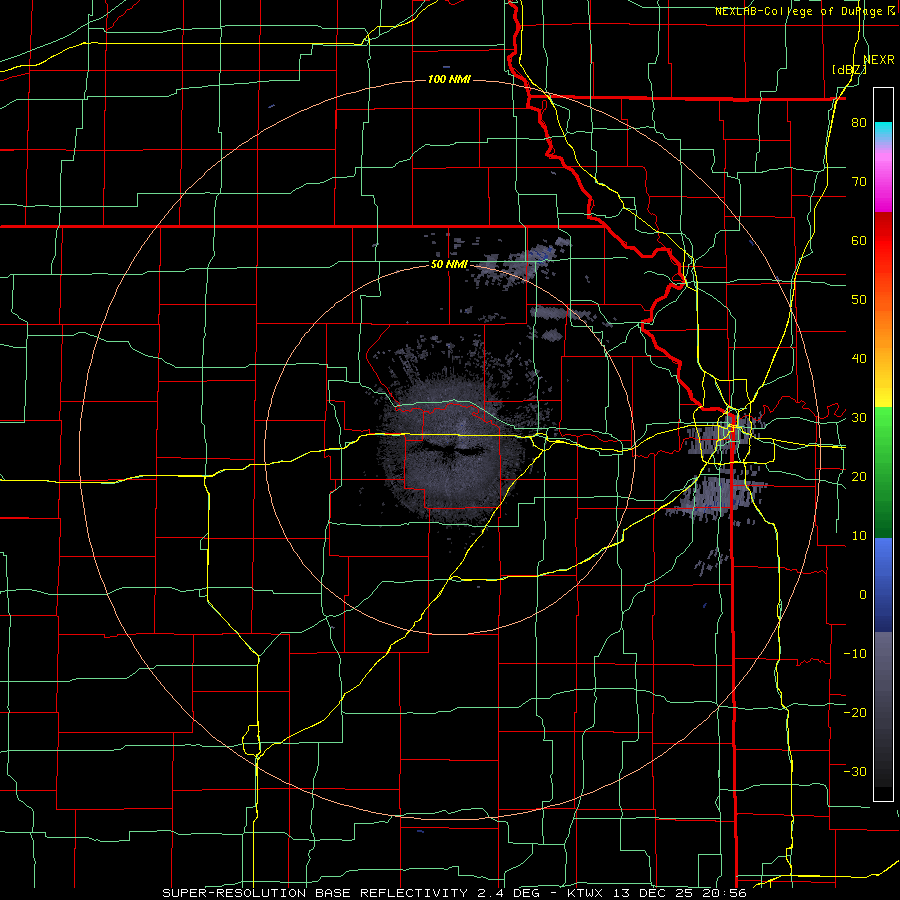Image resolution: width=900 pixels, height=900 pixels.
Task: Click the NEXR label above the color scale
Action: (879, 60)
